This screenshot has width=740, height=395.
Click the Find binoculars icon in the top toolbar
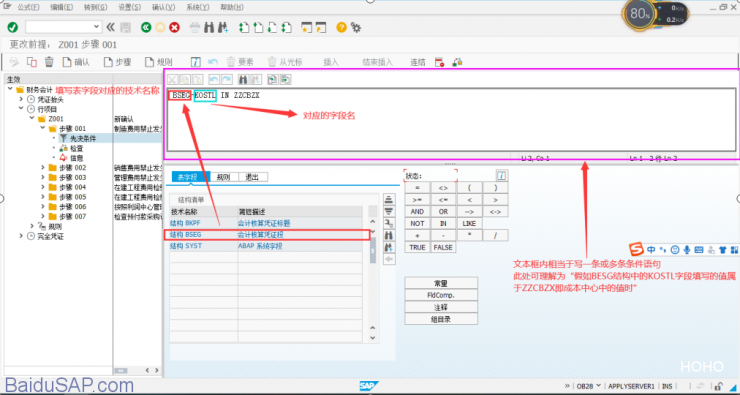pos(209,27)
